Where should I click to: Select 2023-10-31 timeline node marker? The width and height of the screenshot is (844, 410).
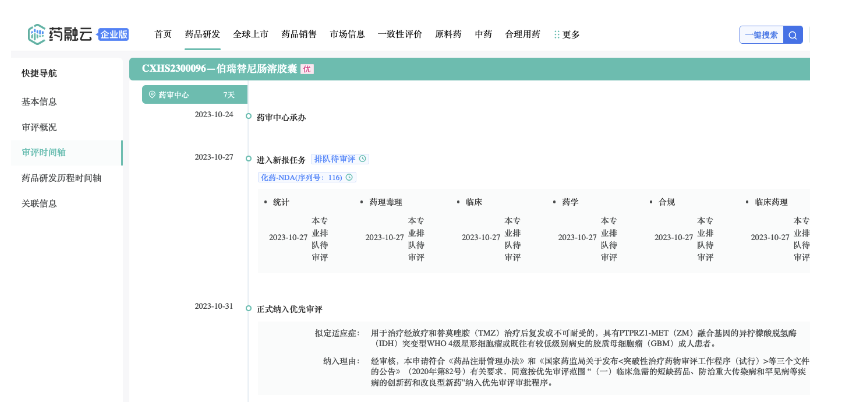(248, 308)
